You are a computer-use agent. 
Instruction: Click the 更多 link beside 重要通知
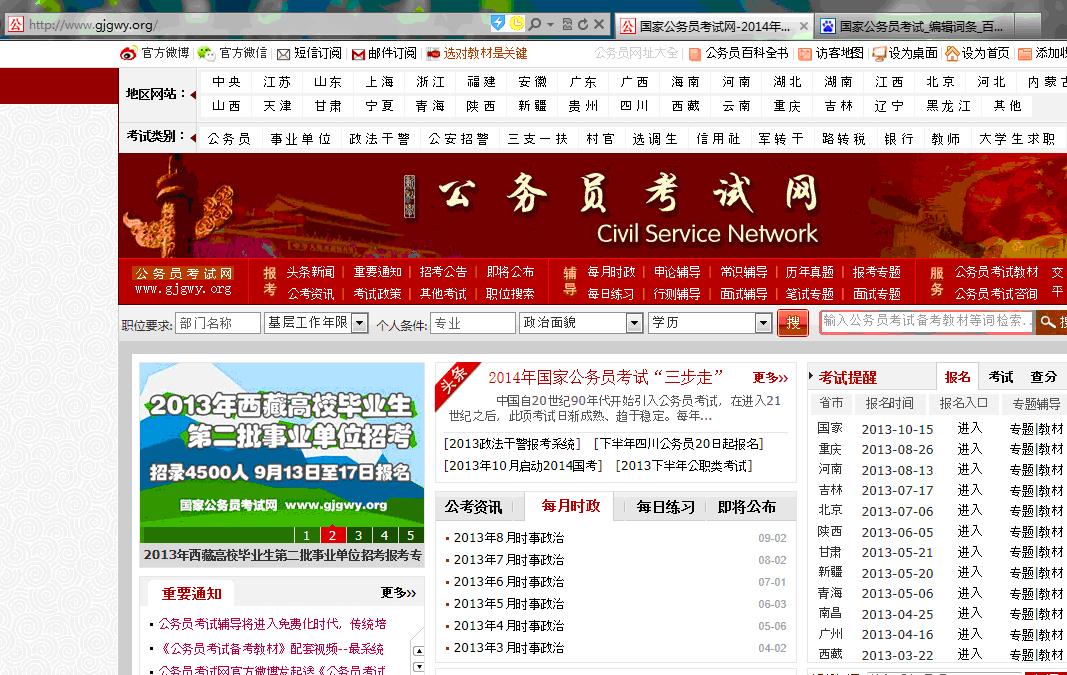395,593
